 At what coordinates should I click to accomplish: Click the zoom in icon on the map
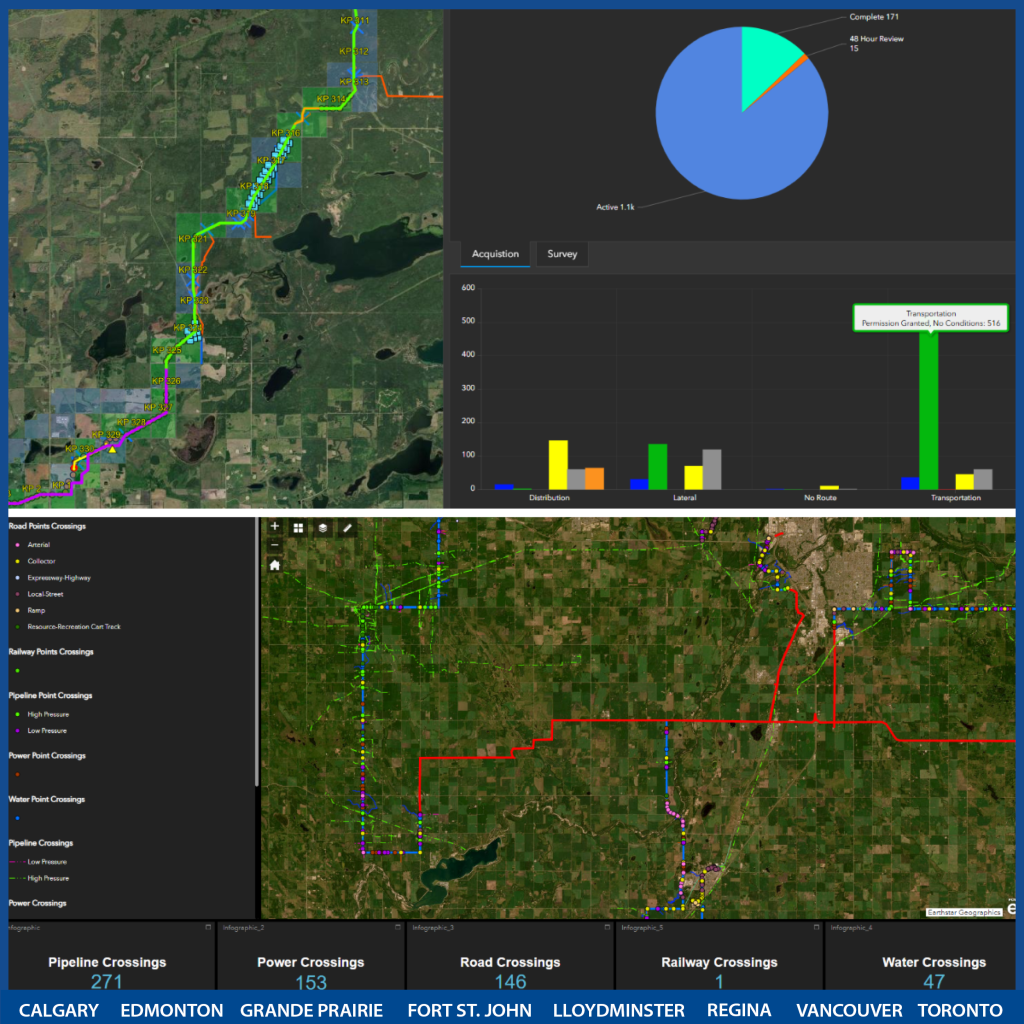(274, 527)
